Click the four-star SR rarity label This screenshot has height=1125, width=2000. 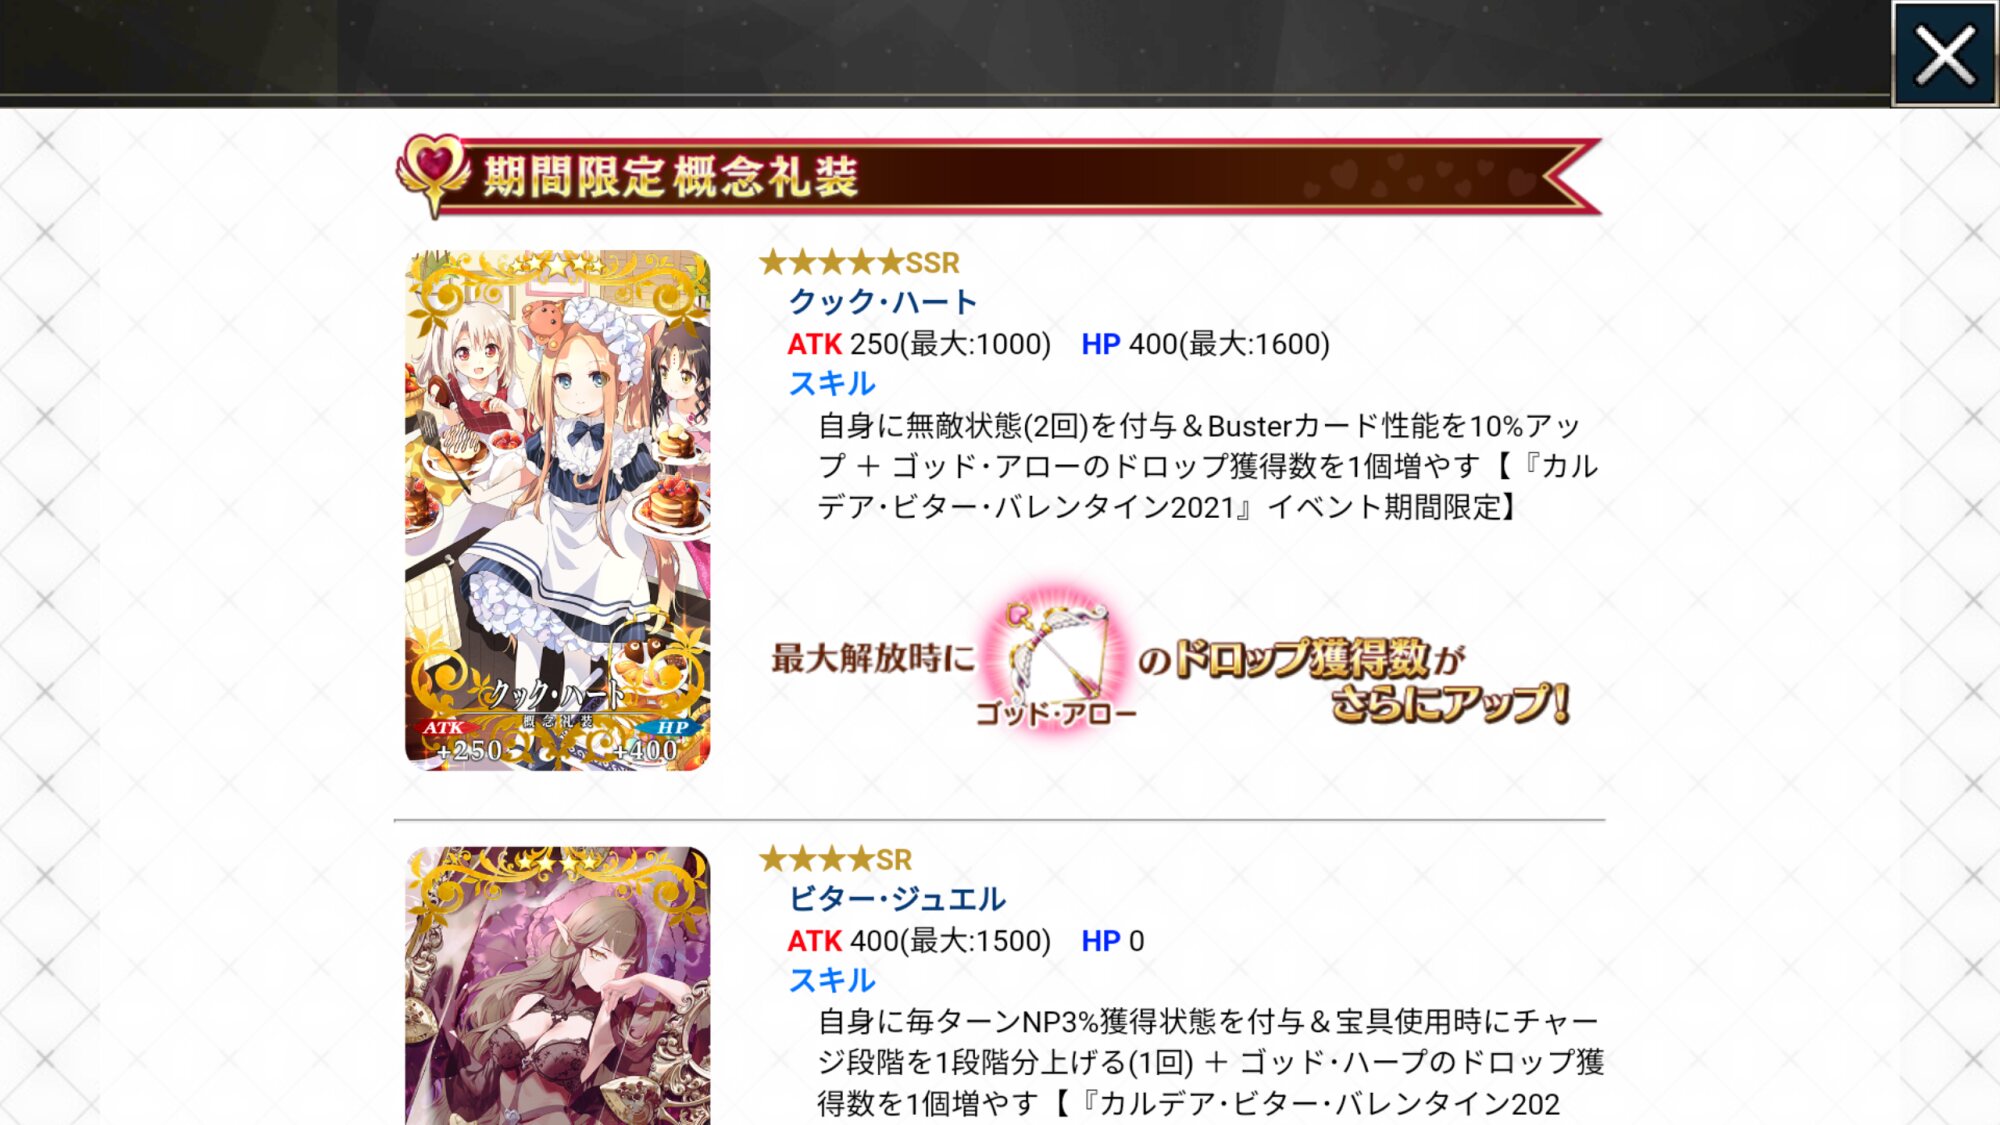[835, 860]
